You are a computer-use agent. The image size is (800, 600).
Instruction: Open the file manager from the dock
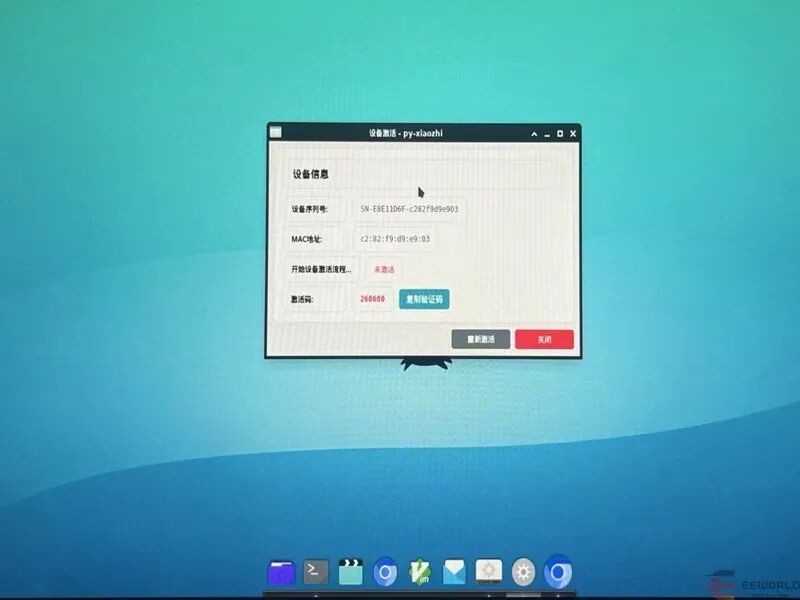click(x=281, y=572)
